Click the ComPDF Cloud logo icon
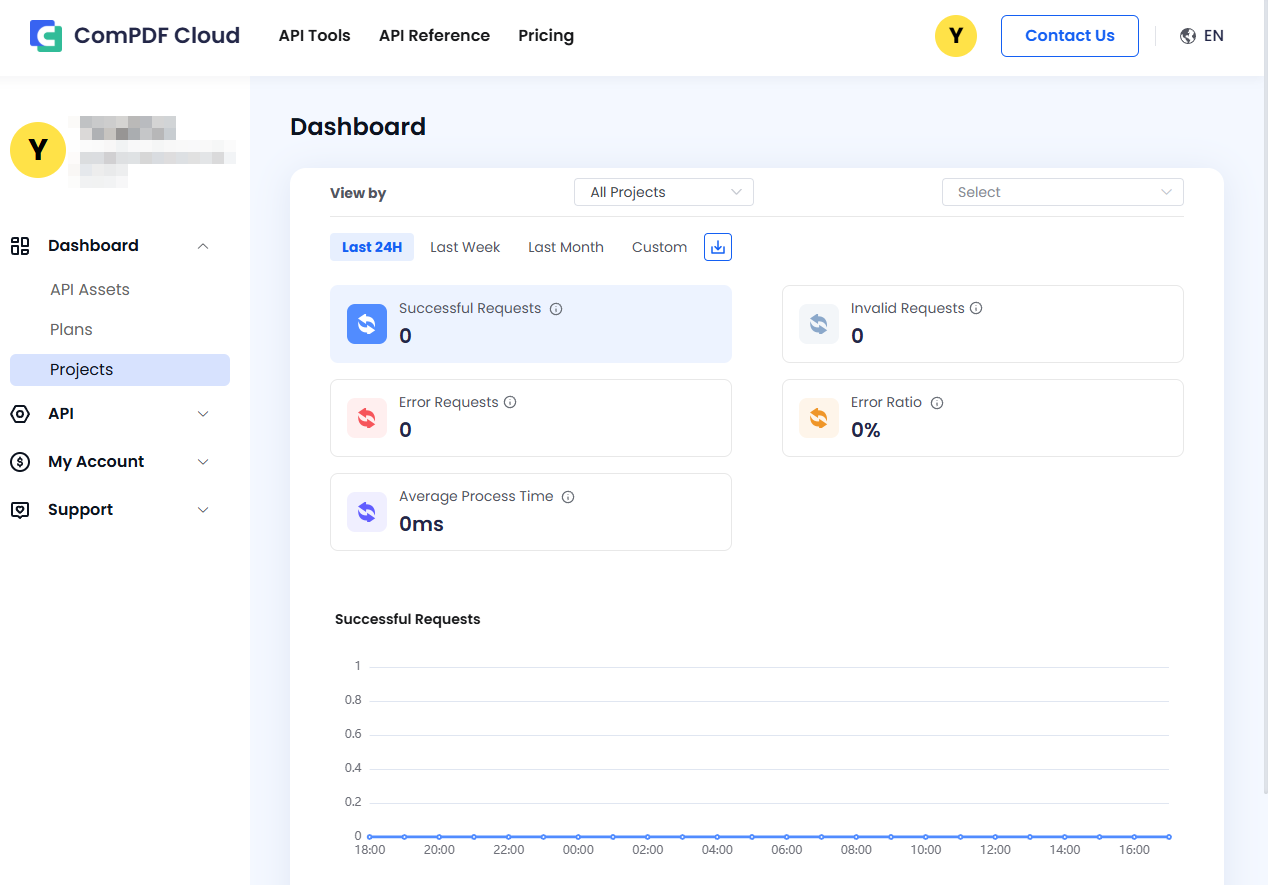This screenshot has height=885, width=1268. (x=45, y=35)
